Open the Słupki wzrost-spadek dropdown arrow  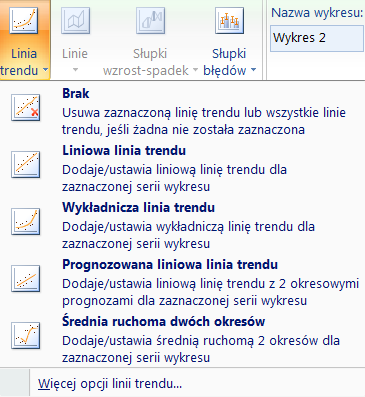tap(195, 70)
